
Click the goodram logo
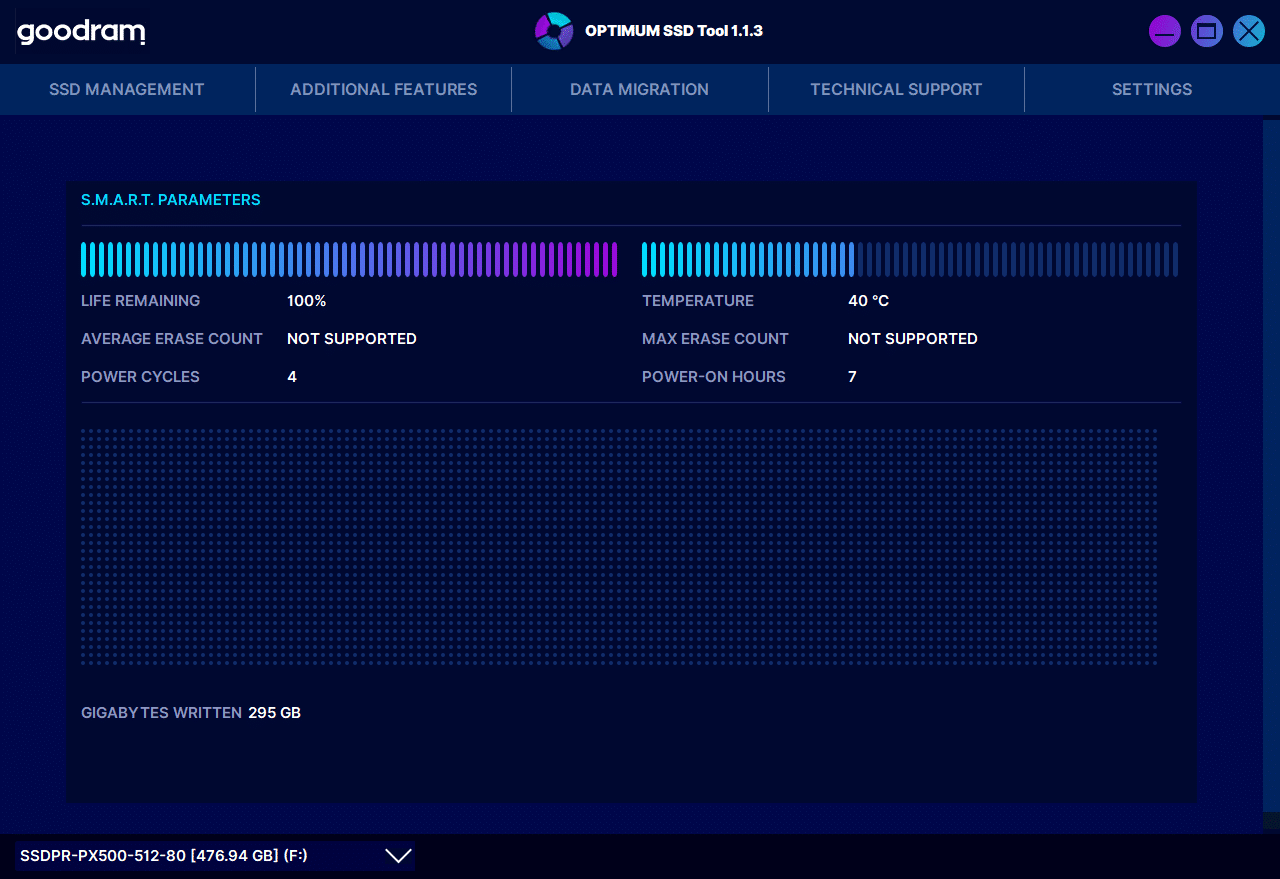tap(81, 32)
